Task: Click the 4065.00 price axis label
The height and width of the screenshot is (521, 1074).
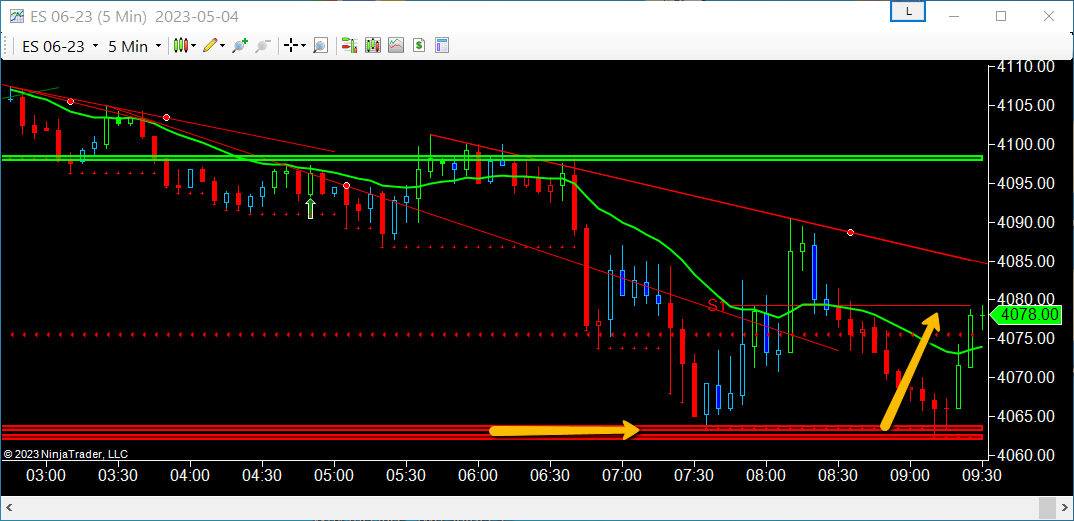Action: pos(1026,416)
